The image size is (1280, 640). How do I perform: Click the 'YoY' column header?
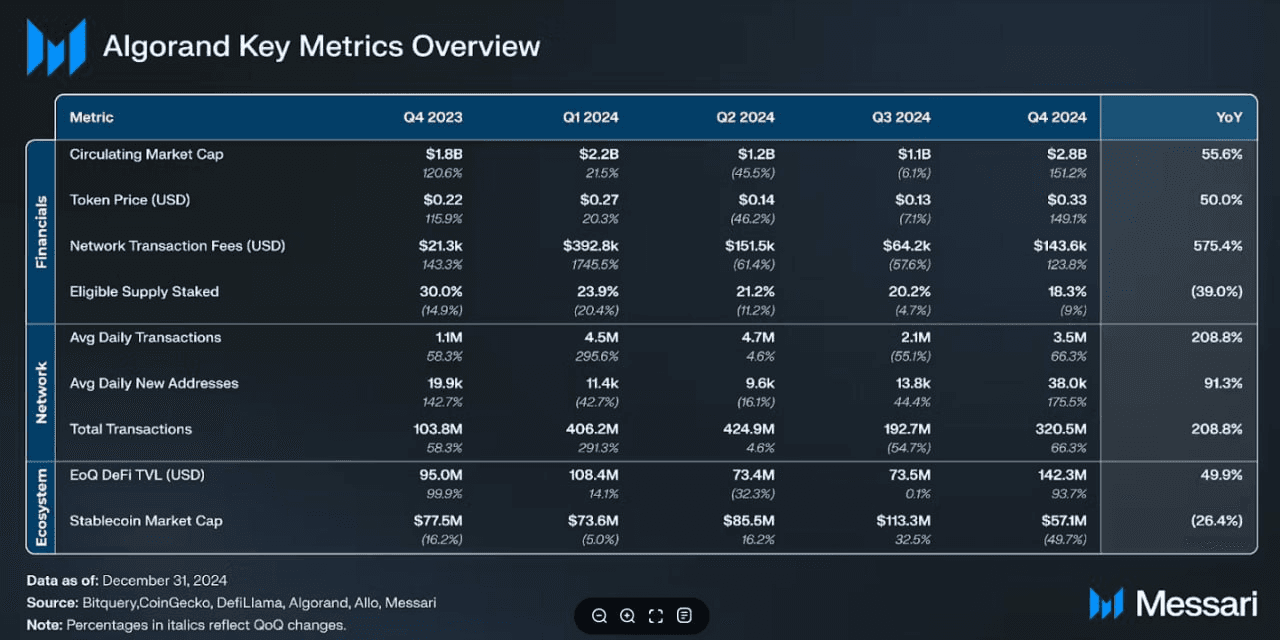pos(1230,117)
